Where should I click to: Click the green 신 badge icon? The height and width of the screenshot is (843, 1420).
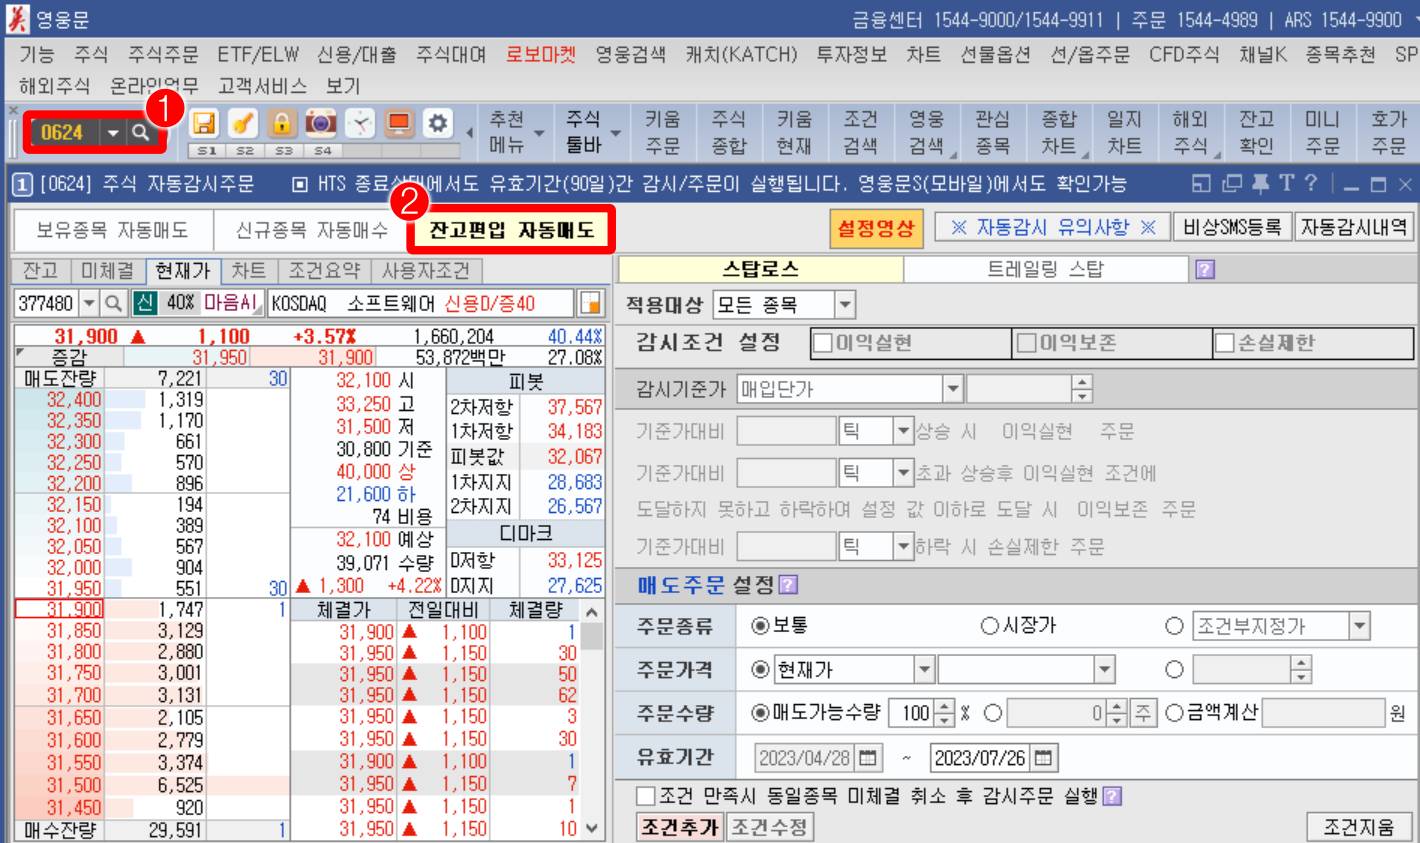145,303
